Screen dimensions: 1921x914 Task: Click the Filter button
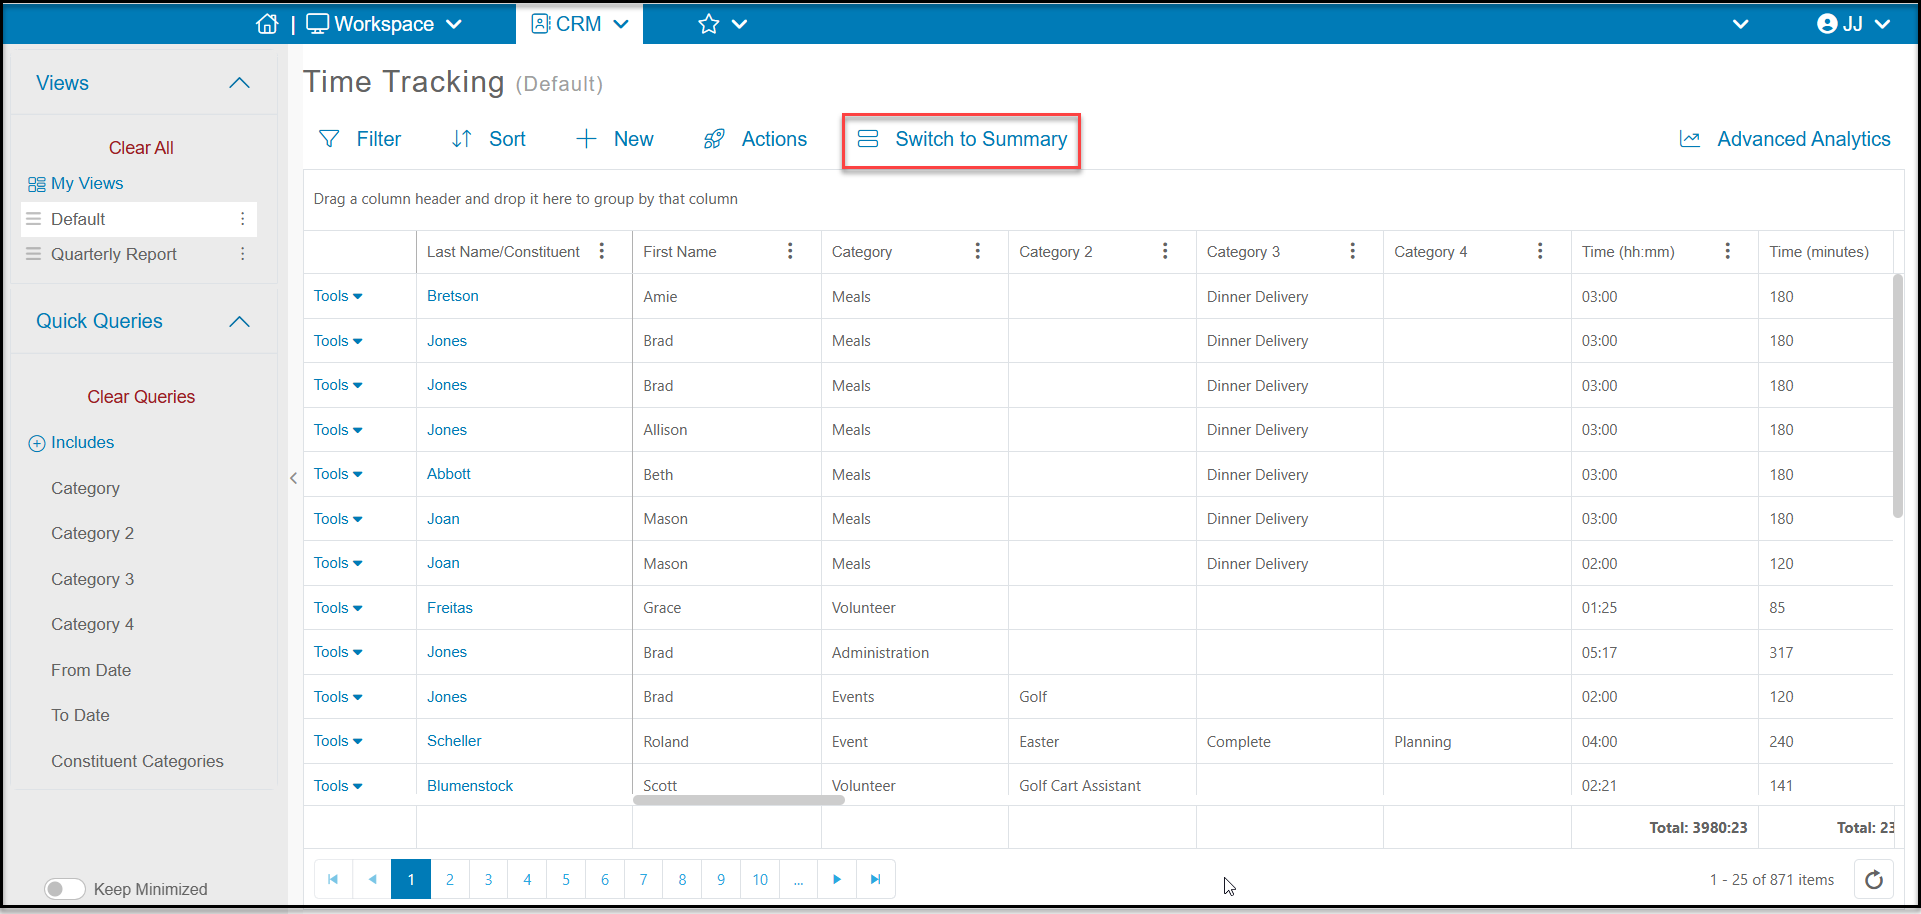pos(359,139)
